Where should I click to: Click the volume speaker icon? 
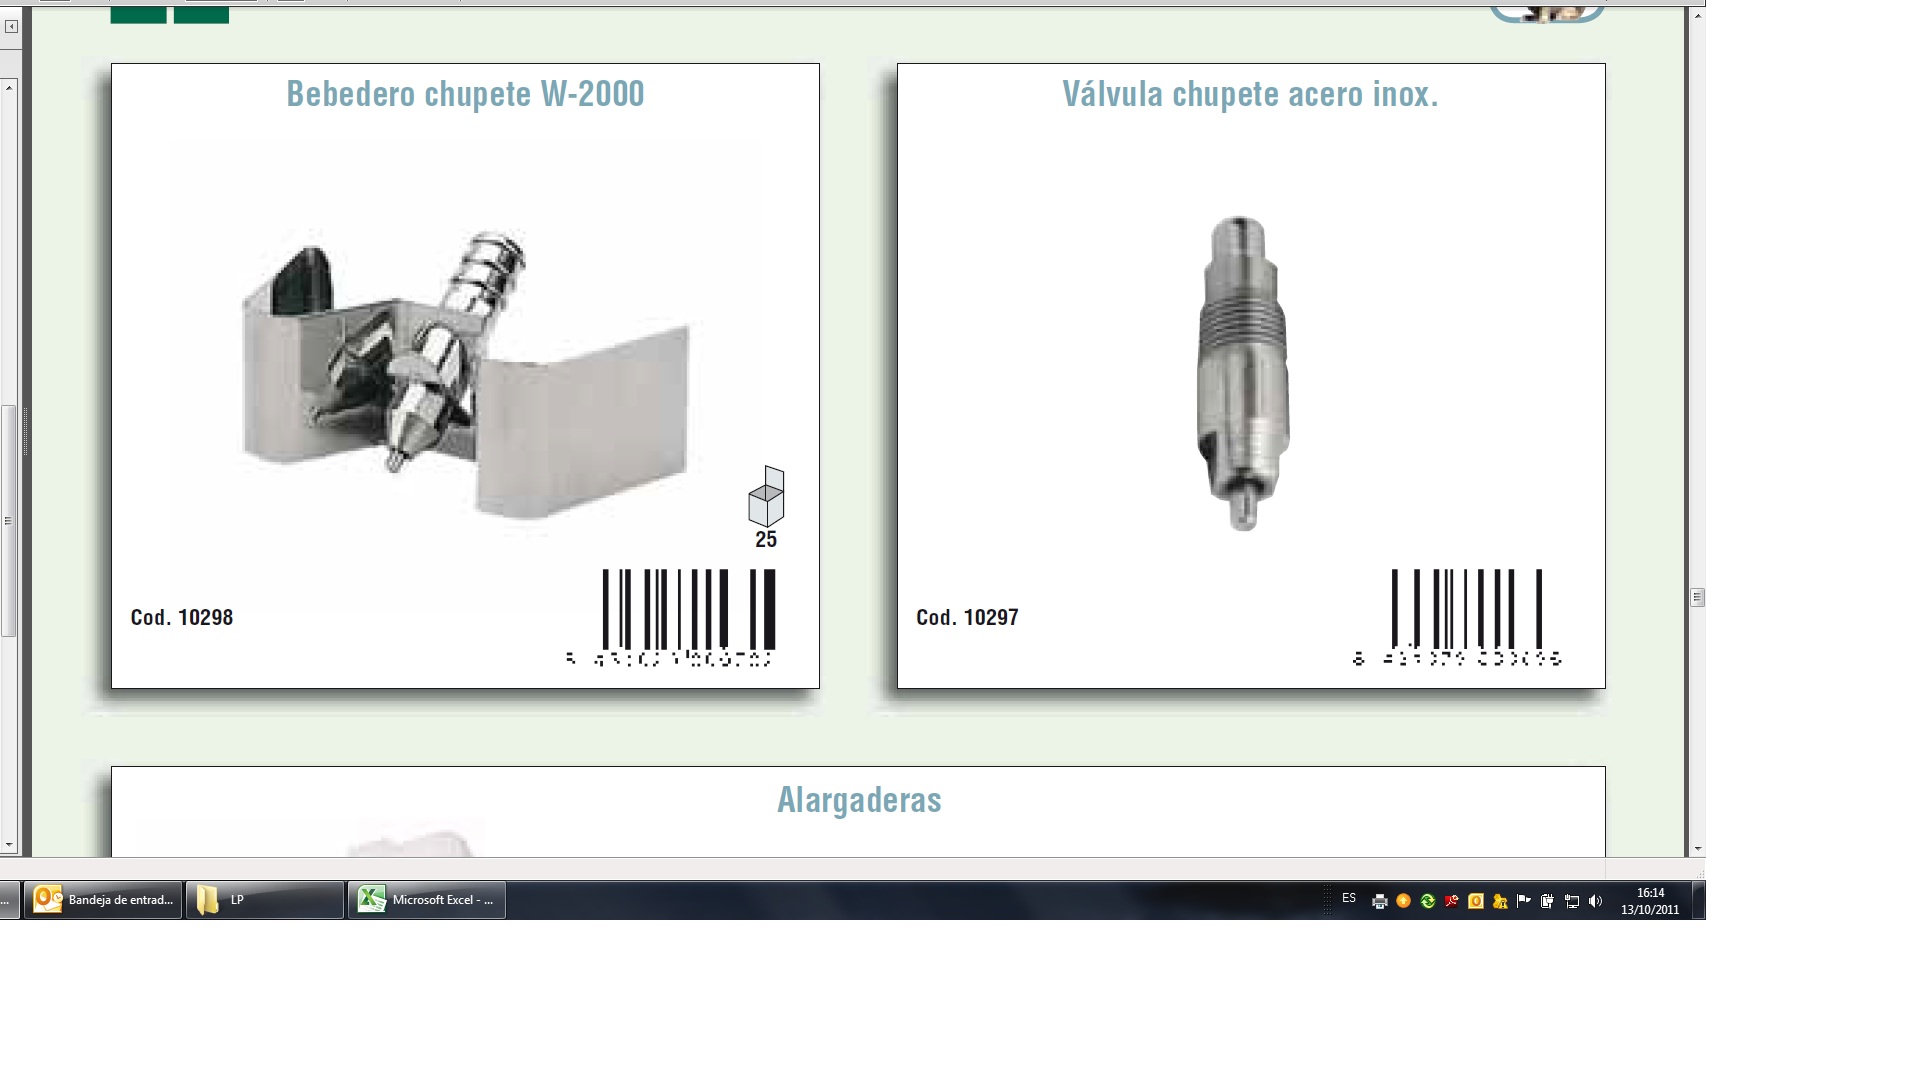click(1596, 901)
